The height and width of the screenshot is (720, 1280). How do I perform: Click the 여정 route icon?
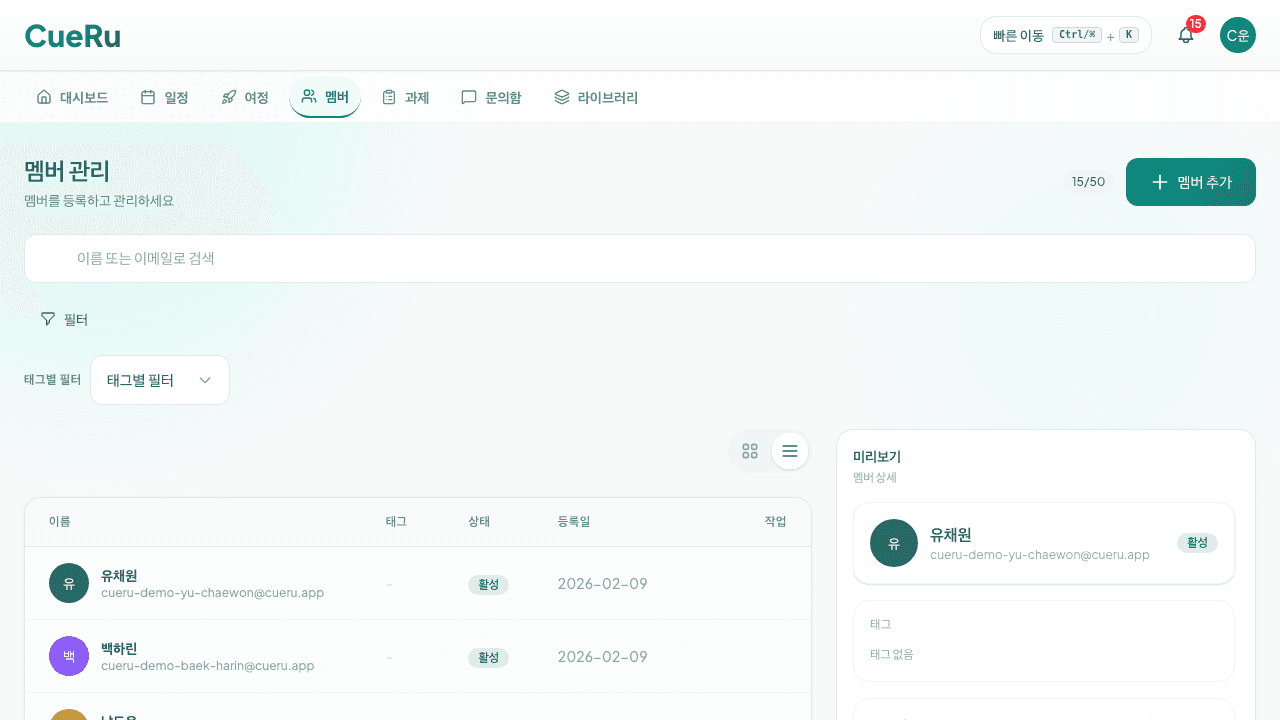(227, 96)
